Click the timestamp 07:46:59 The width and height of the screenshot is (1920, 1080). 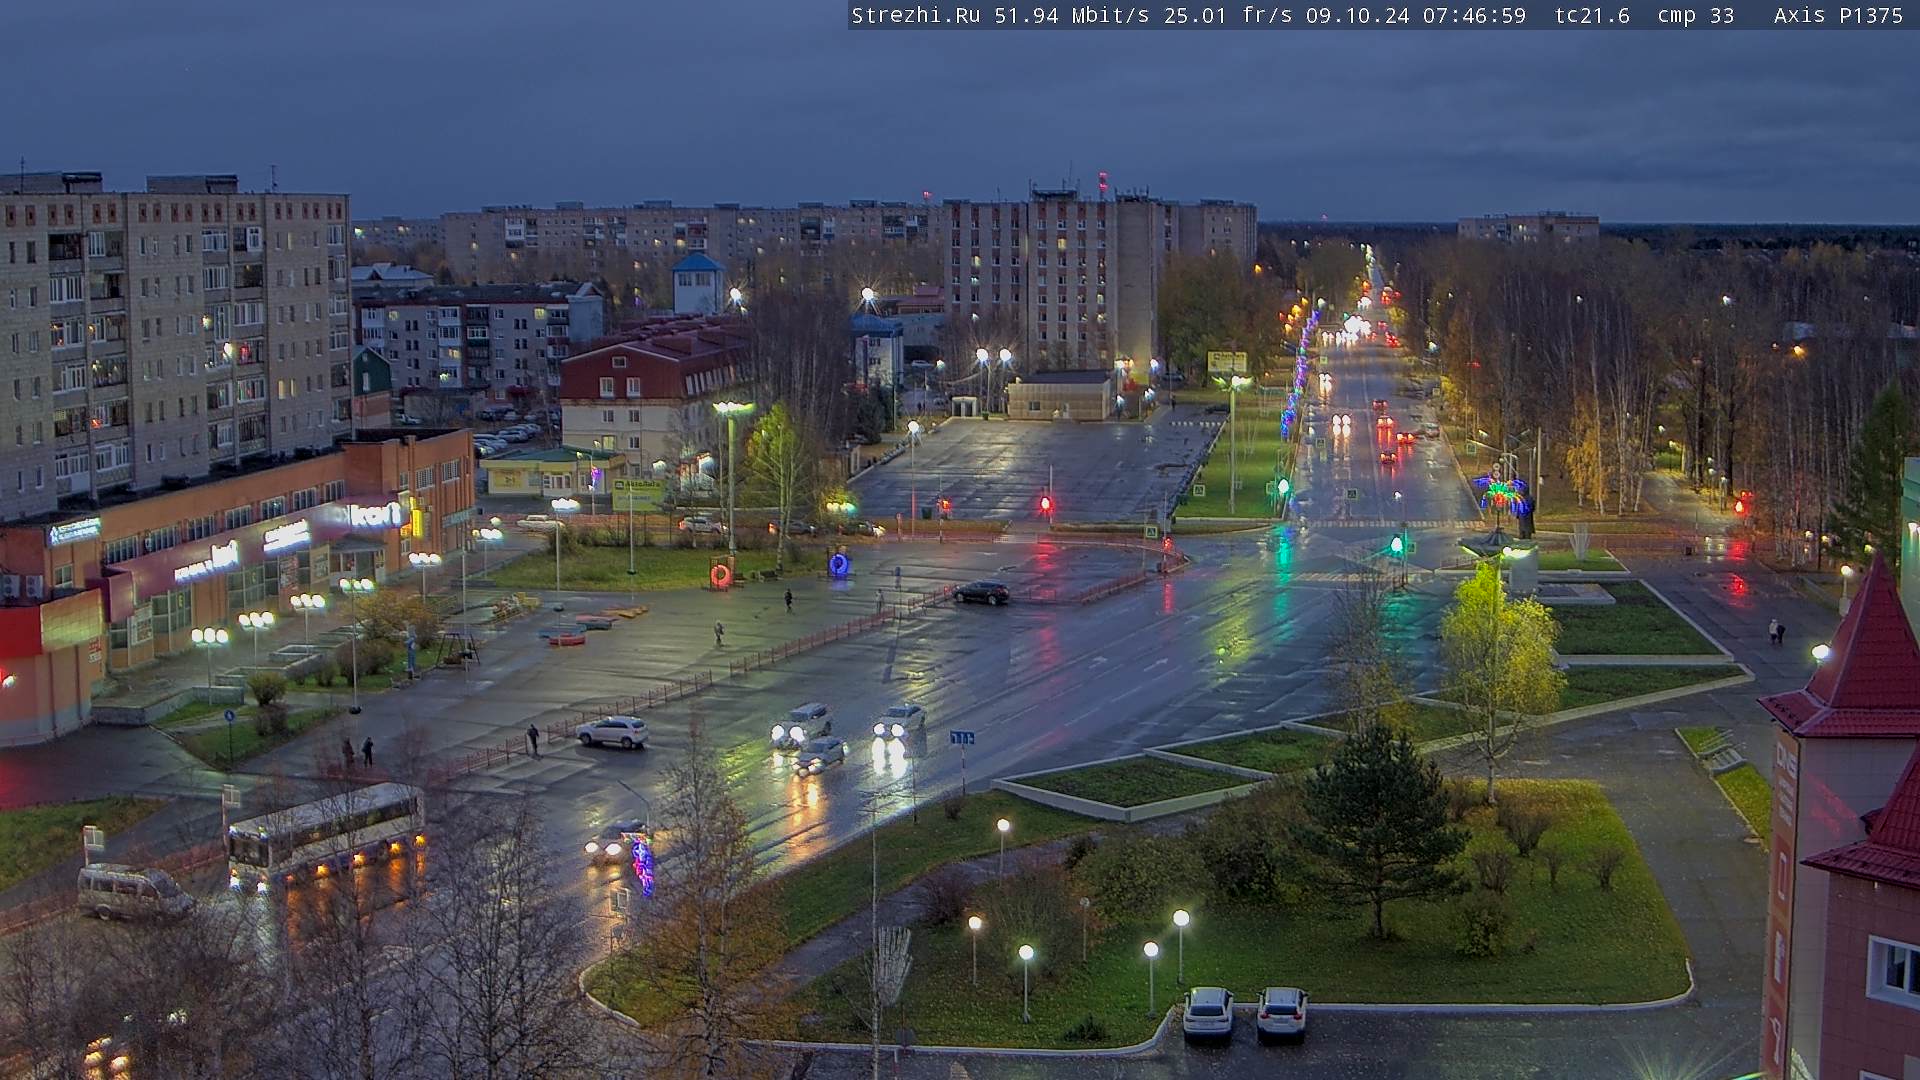pos(1474,15)
